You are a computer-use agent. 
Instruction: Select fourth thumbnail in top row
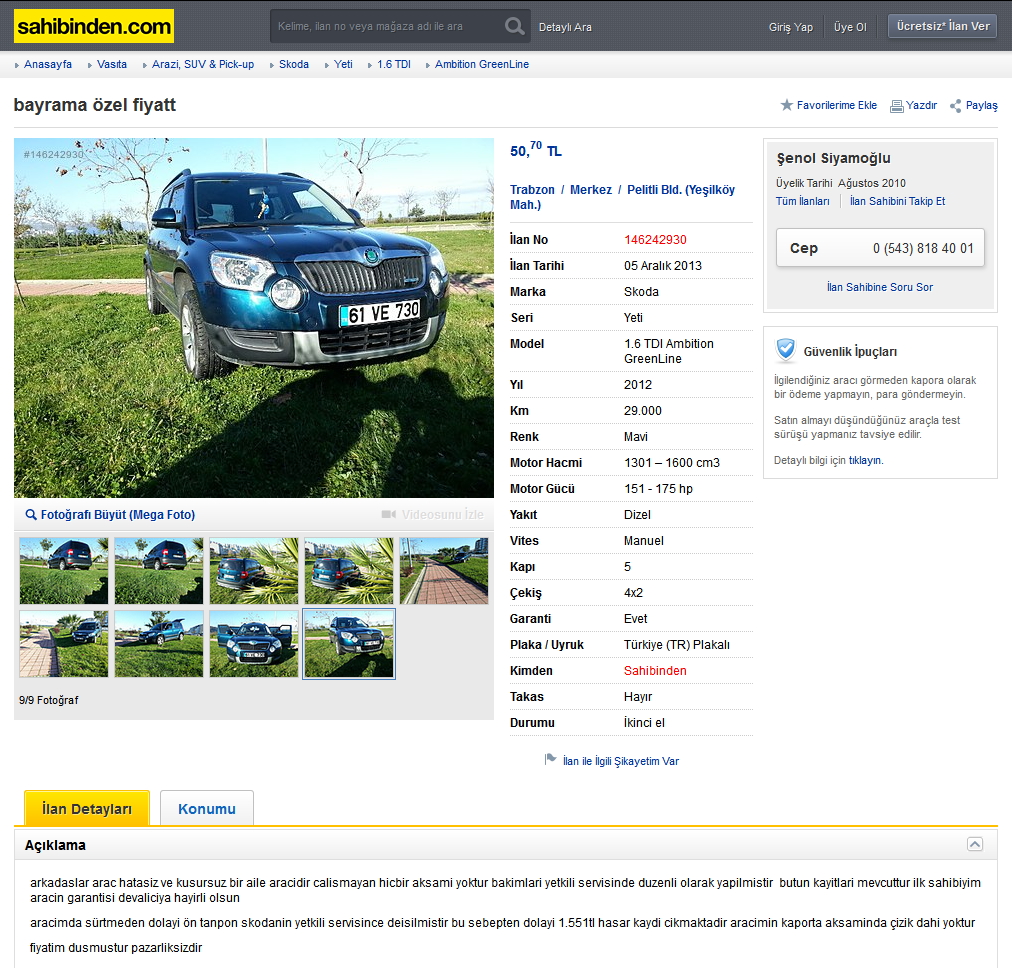point(349,571)
